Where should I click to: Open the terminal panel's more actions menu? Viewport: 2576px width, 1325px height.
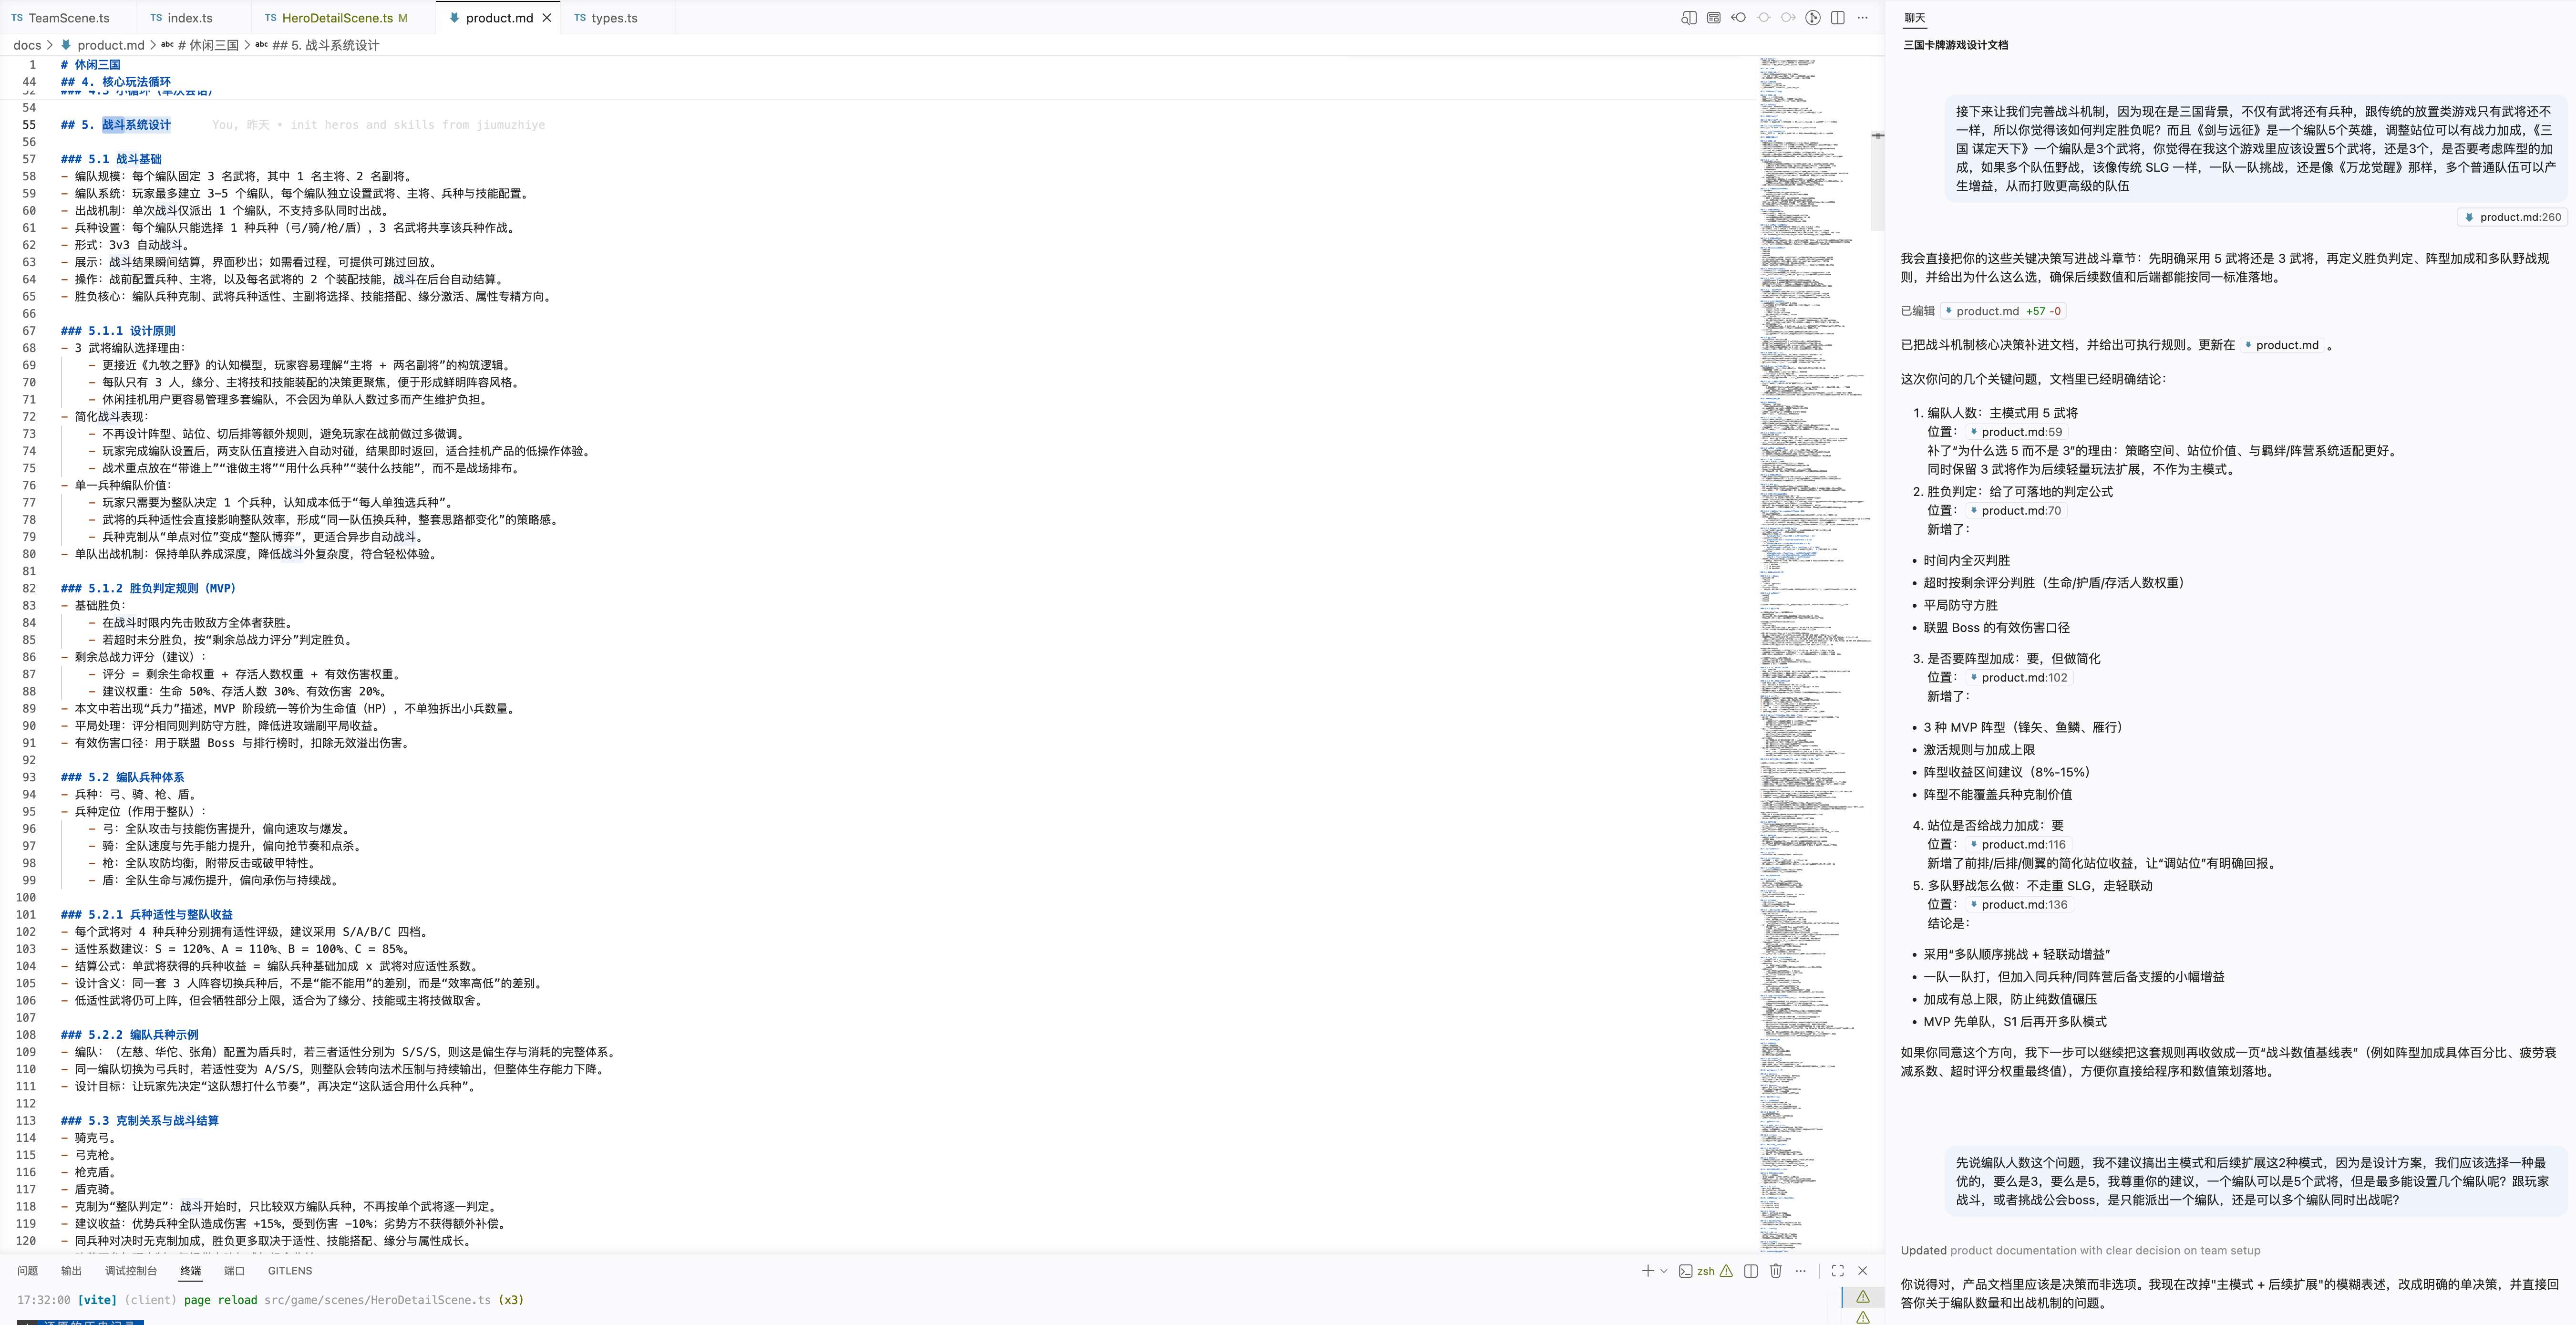tap(1801, 1271)
